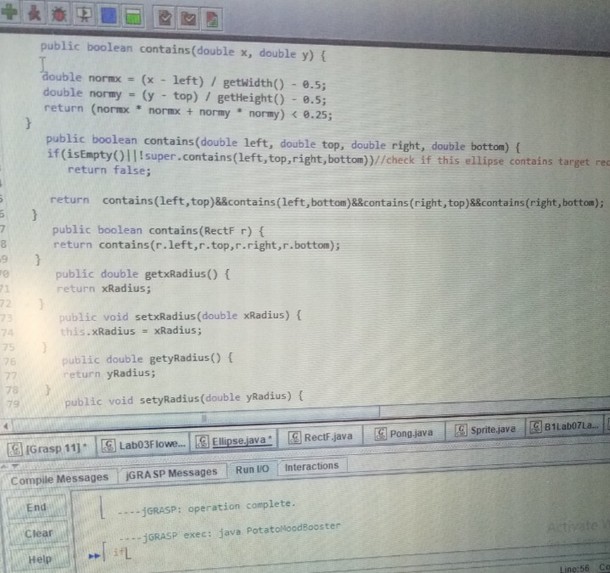Click the Run in Canvas easel icon

(x=84, y=15)
